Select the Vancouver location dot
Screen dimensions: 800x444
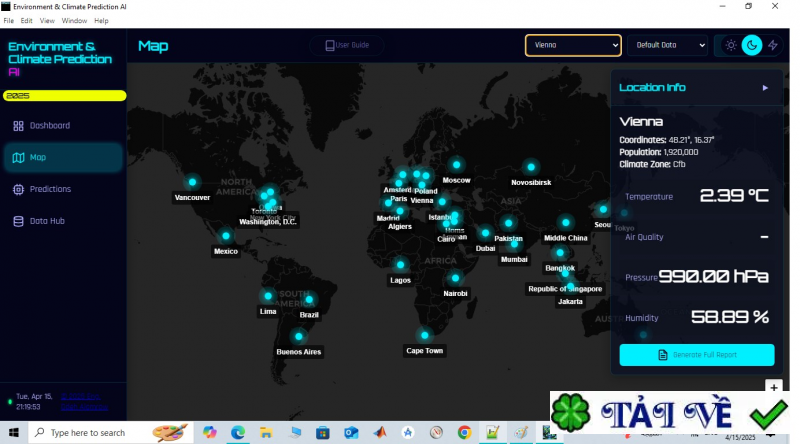click(192, 182)
